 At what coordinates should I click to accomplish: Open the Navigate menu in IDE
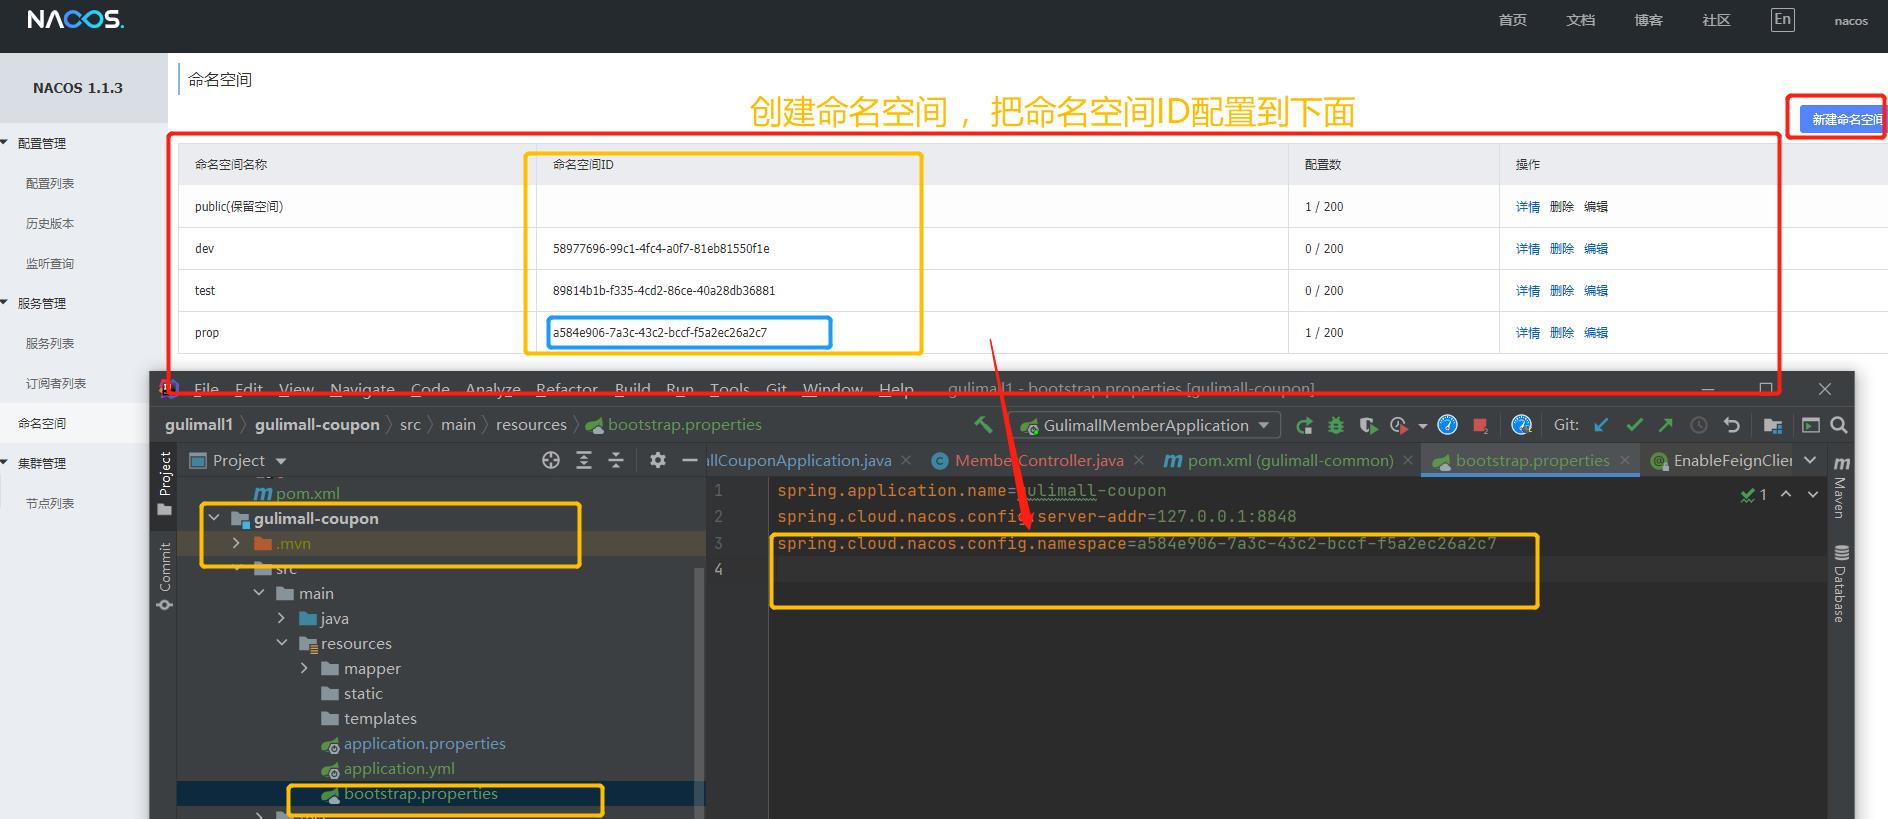point(362,389)
